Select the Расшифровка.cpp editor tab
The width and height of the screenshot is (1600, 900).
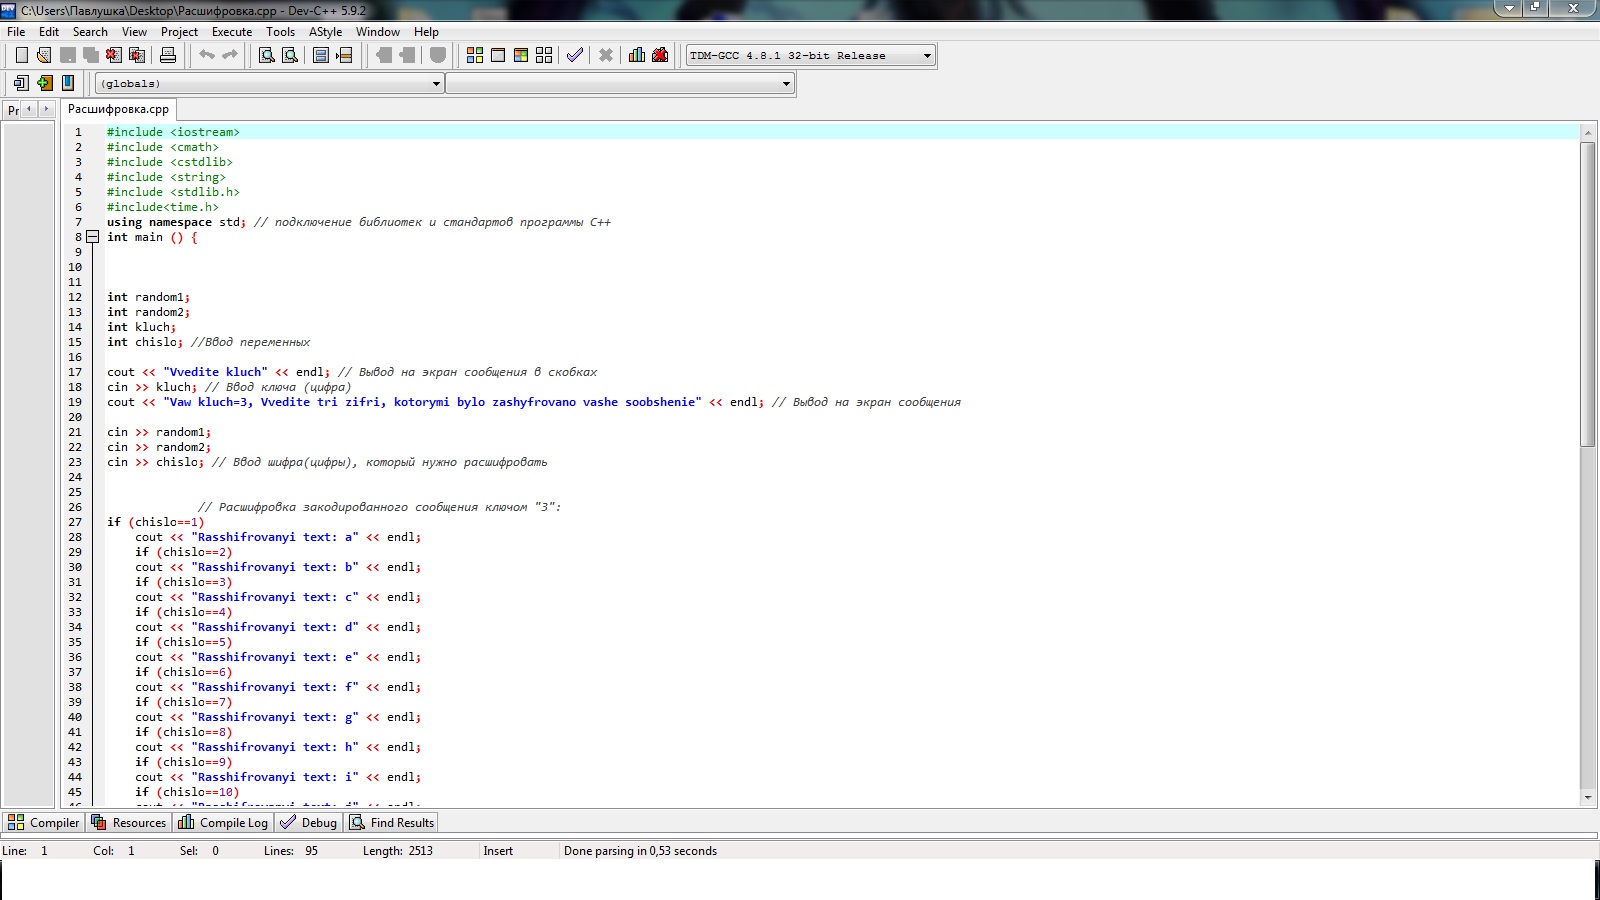point(118,109)
